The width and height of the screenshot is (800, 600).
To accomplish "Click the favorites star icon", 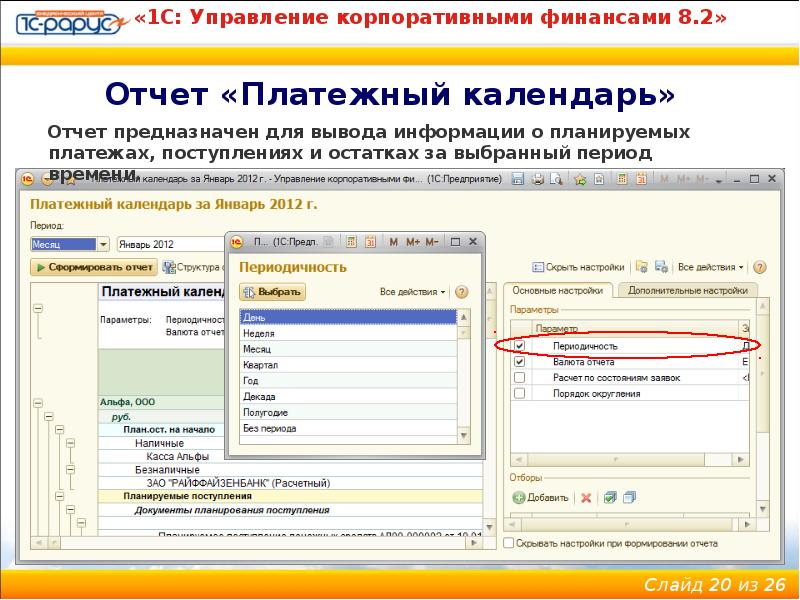I will click(x=580, y=182).
